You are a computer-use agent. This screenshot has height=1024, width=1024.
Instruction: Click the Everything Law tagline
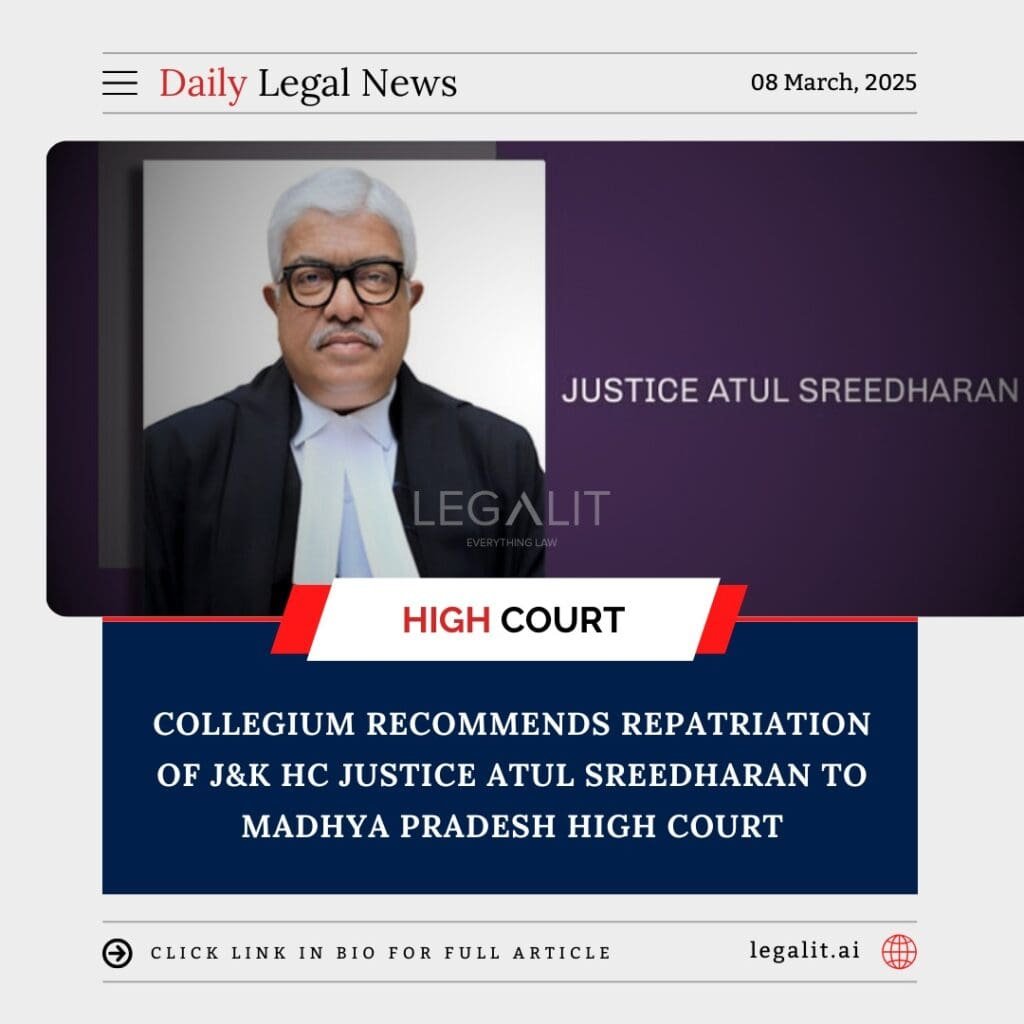pos(511,542)
